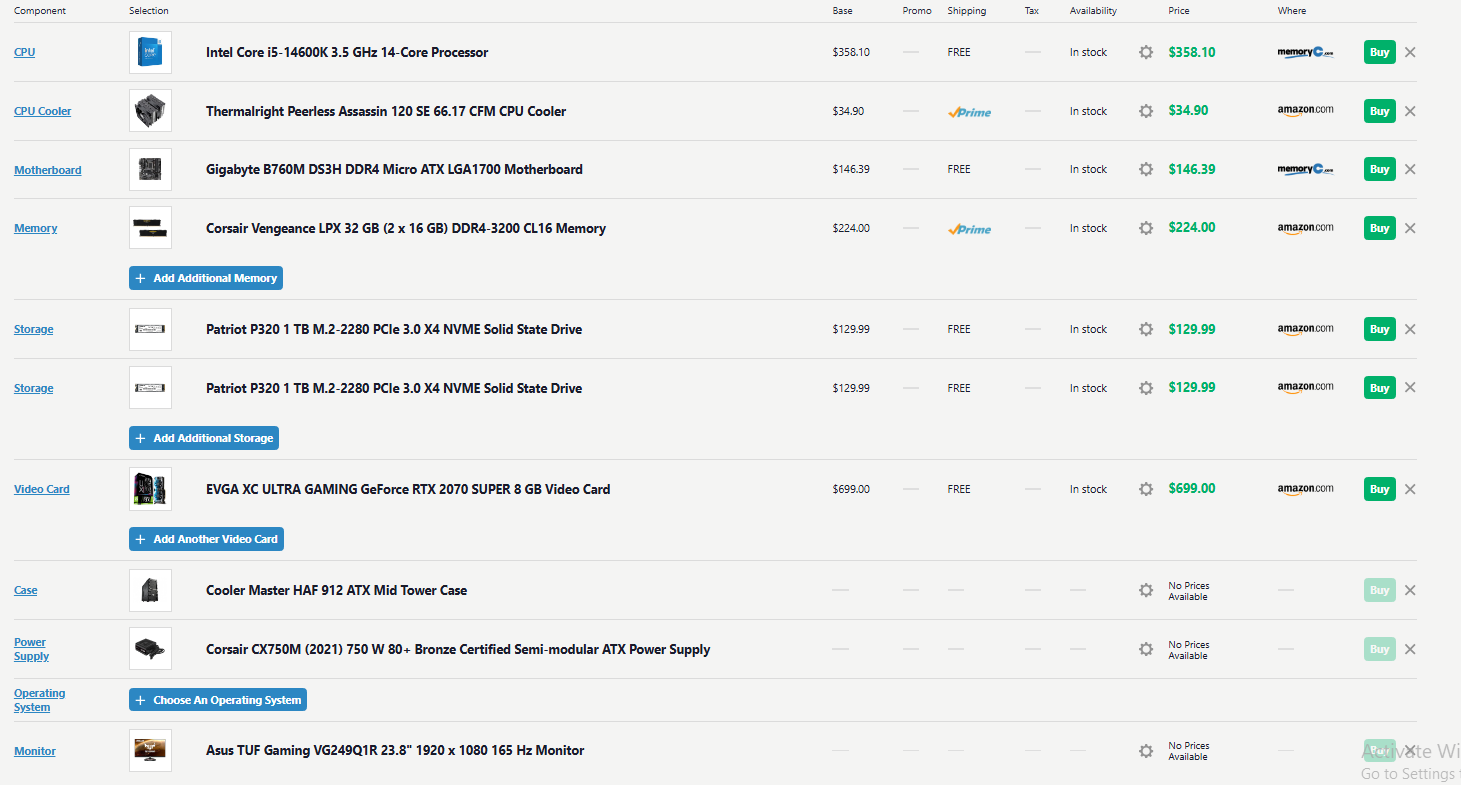Click the Prime shipping icon for Corsair memory
The width and height of the screenshot is (1461, 785).
tap(969, 229)
